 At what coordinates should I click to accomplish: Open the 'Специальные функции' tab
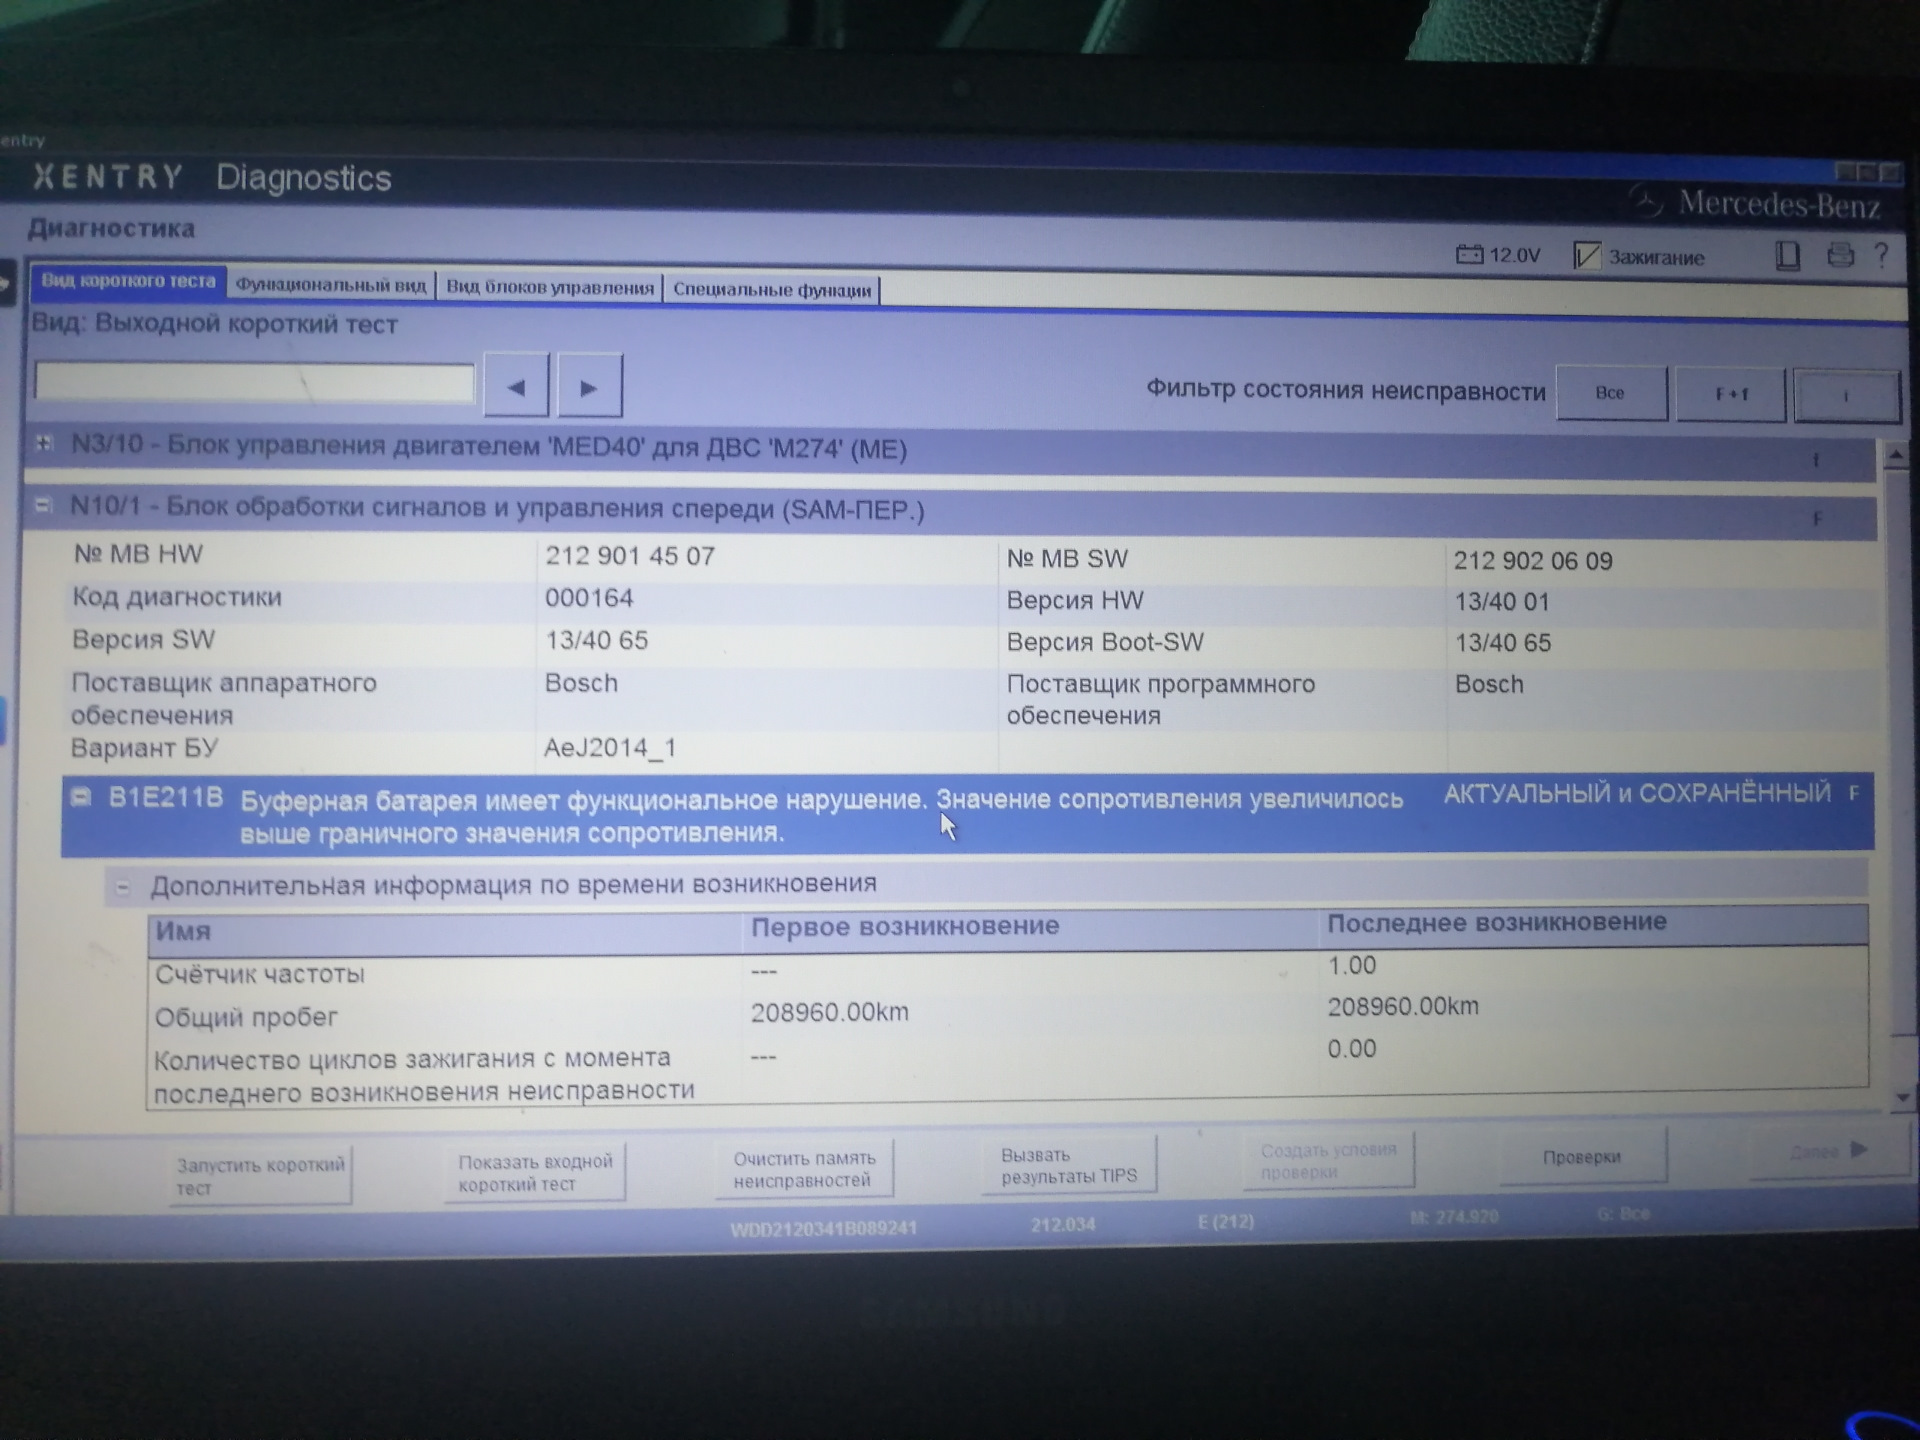(772, 289)
